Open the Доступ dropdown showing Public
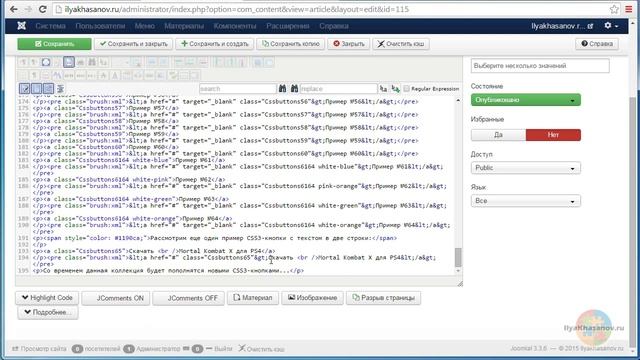This screenshot has width=640, height=360. tap(526, 168)
